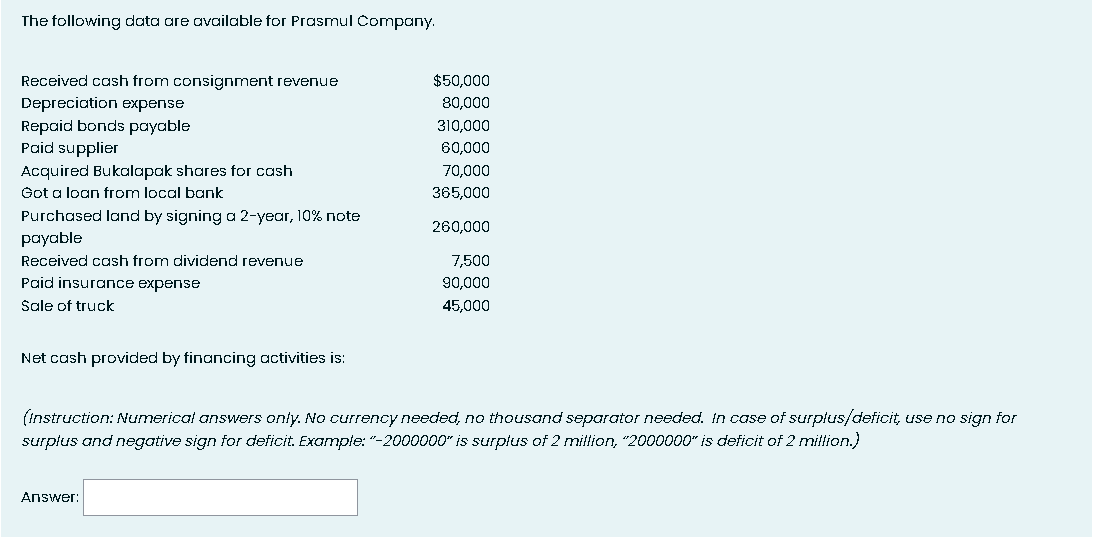Click the 90,000 insurance amount
1094x537 pixels.
pyautogui.click(x=466, y=283)
